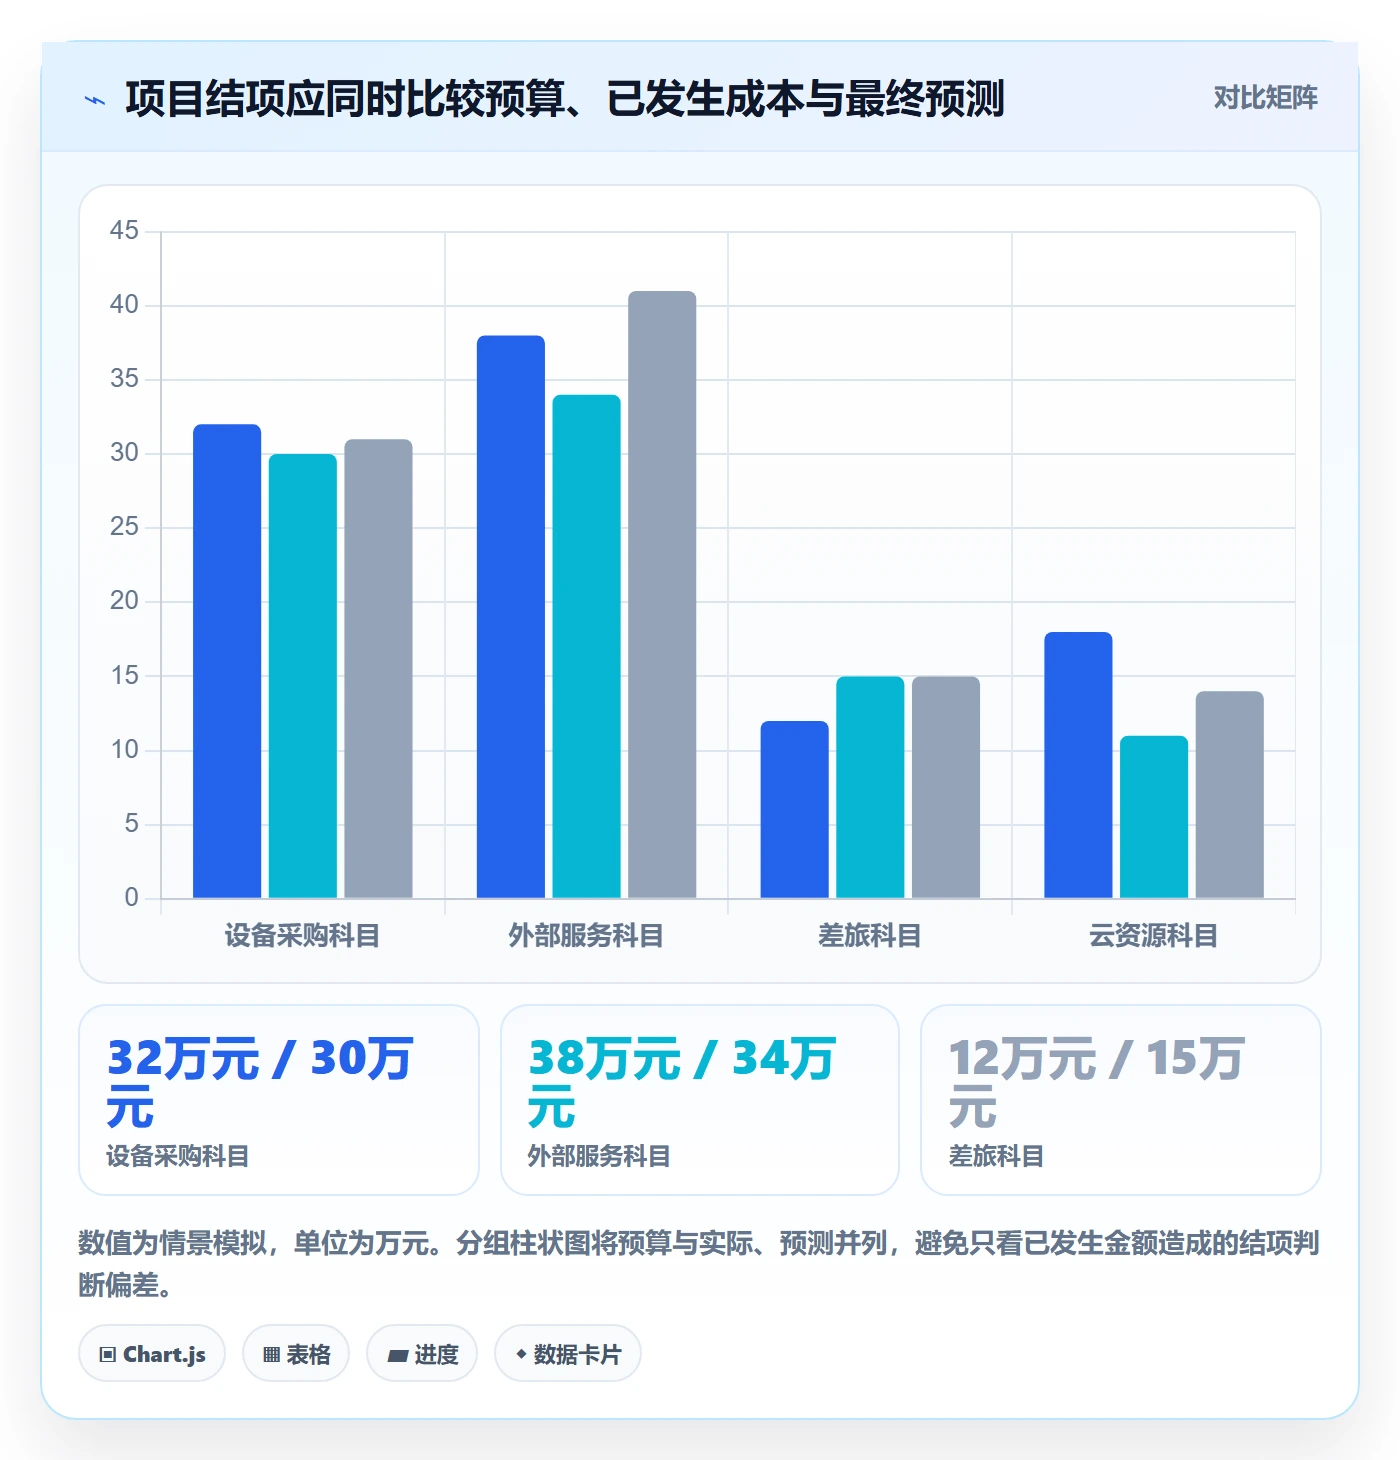Click the 外部服务科目 x-axis label under the chart
Screen dimensions: 1400x1460
coord(586,936)
